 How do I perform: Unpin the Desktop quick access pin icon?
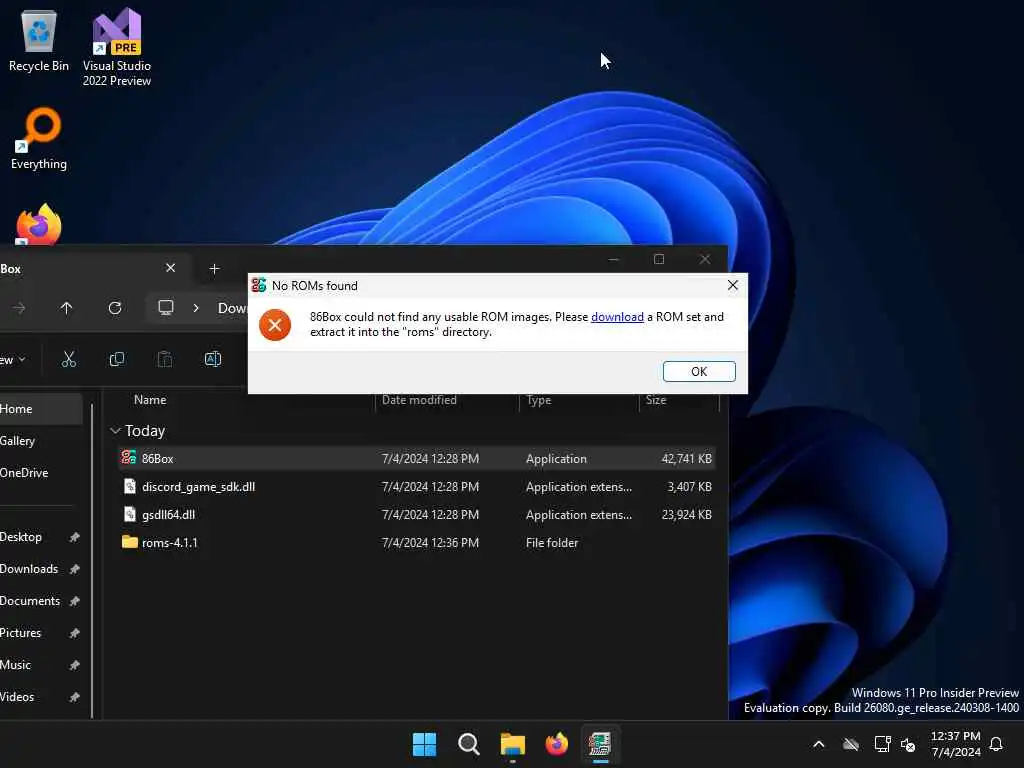point(74,537)
